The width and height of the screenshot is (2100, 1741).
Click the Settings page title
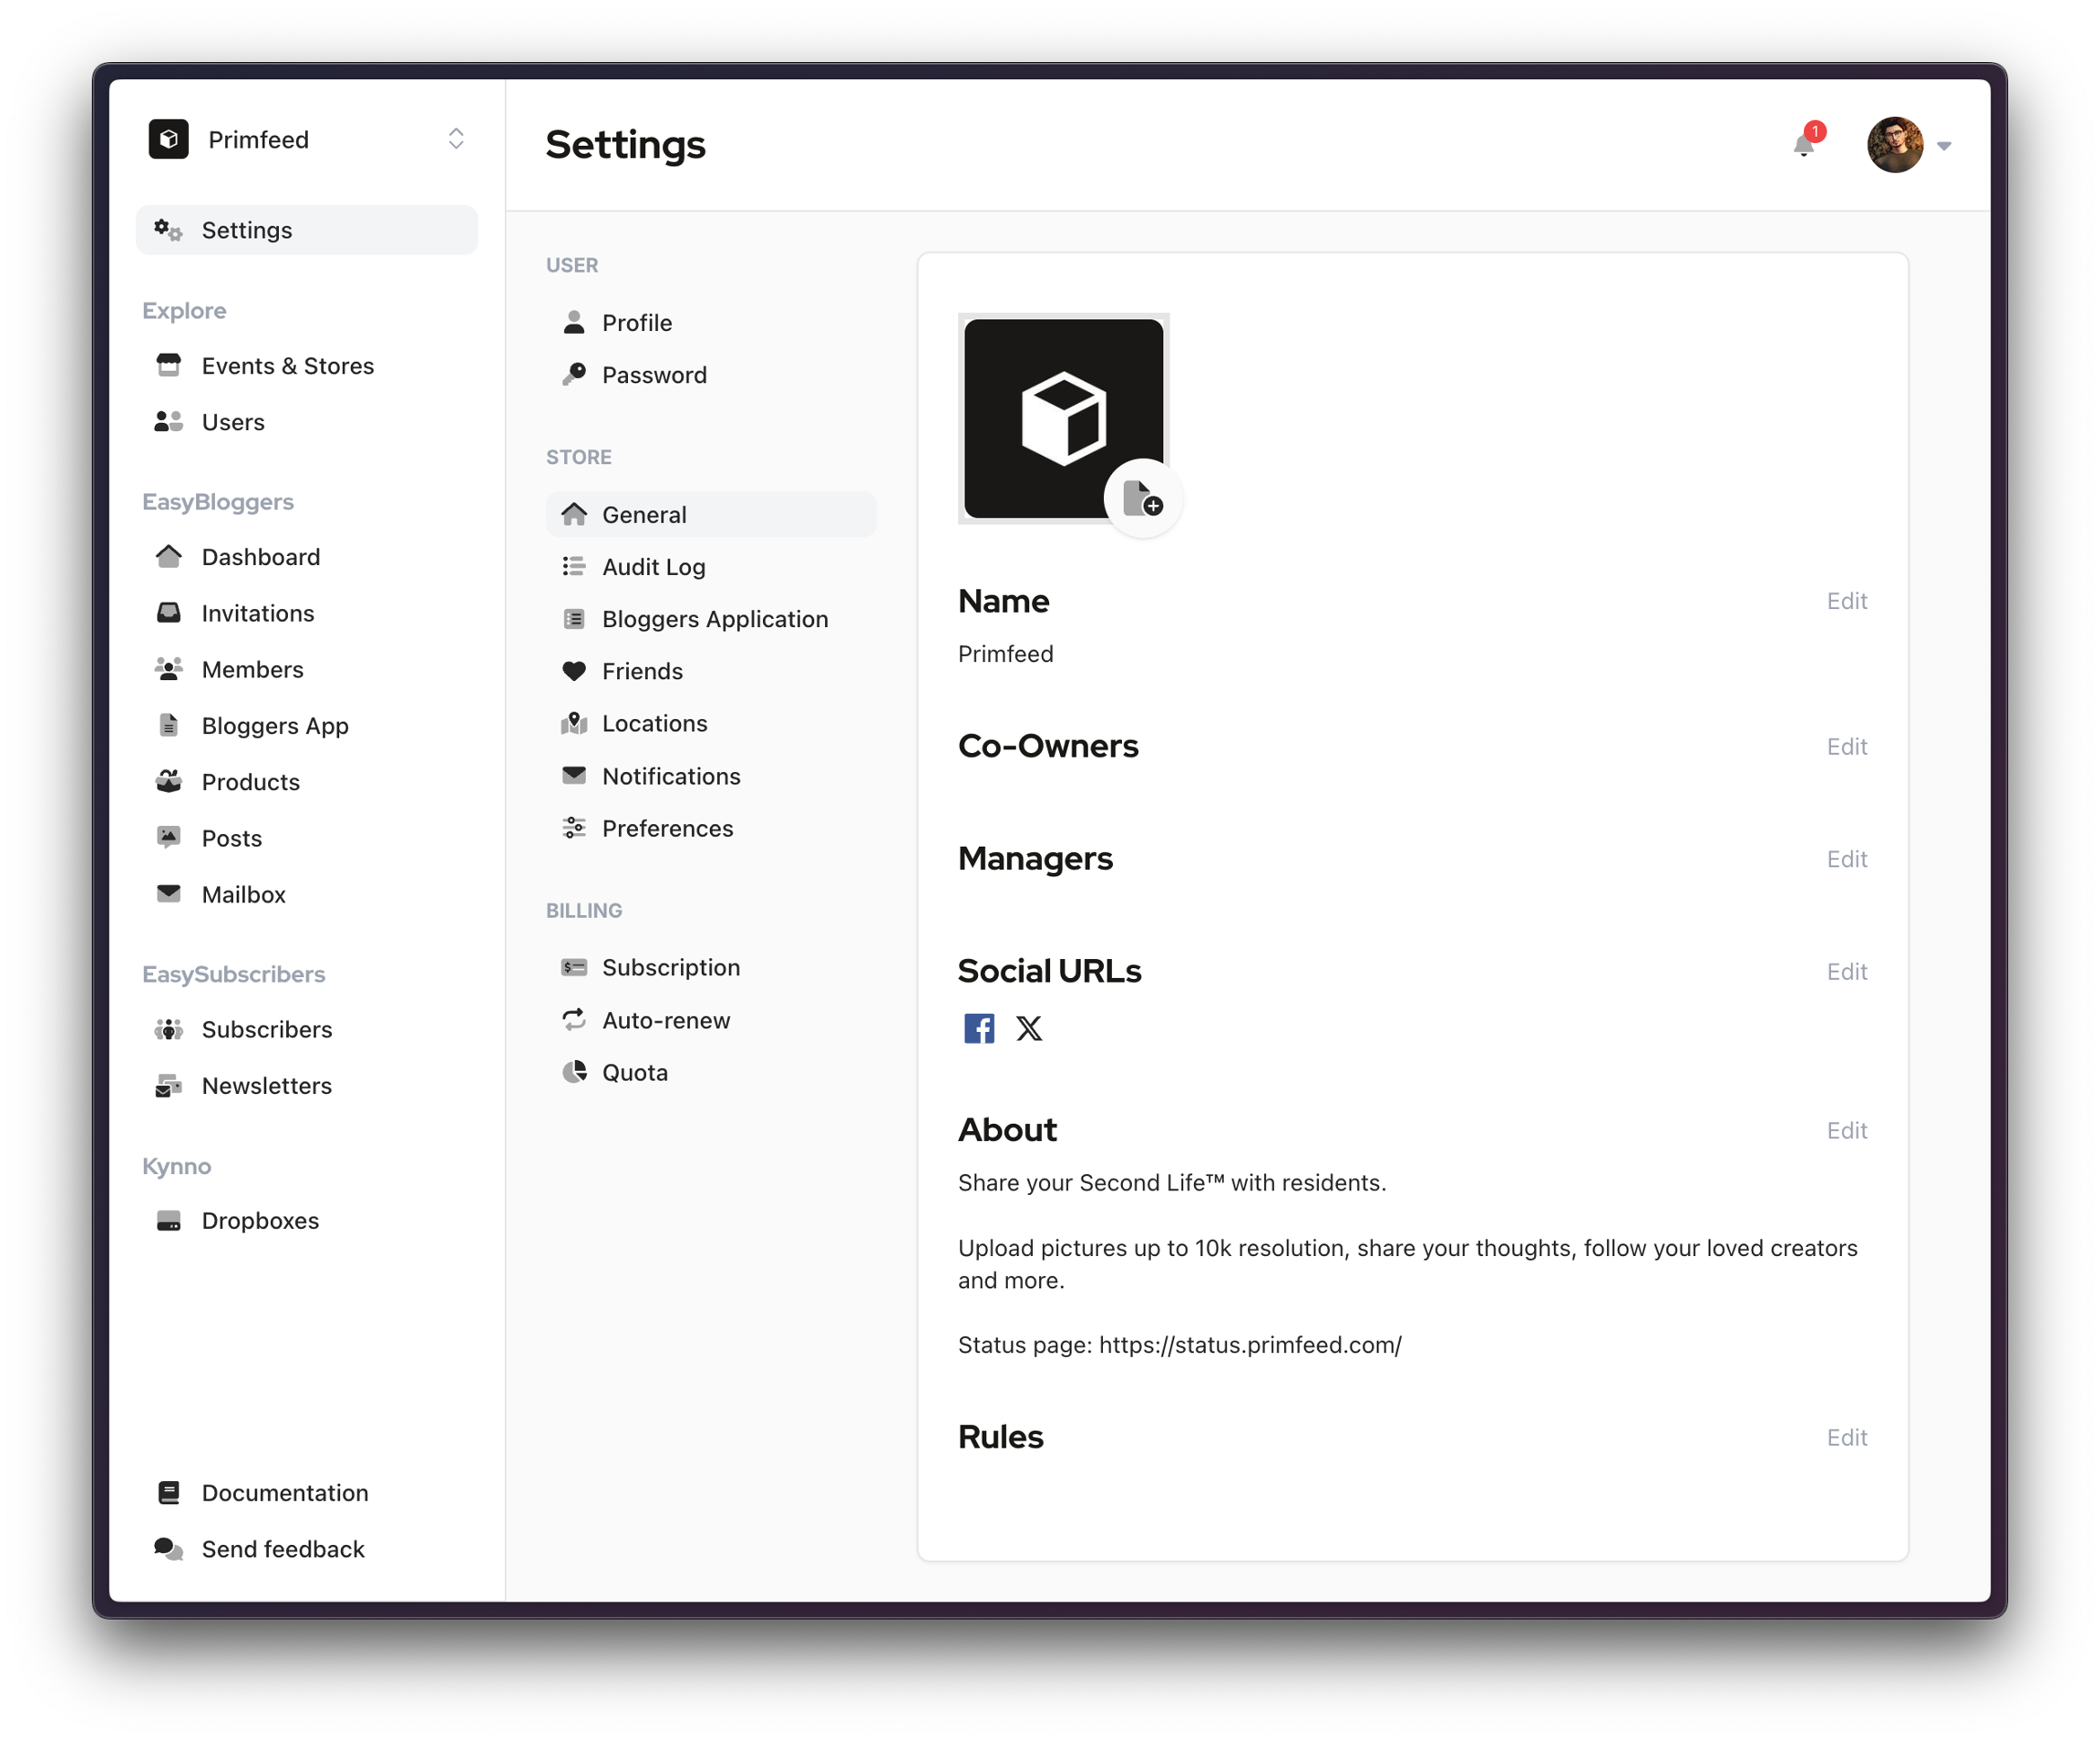pos(625,144)
